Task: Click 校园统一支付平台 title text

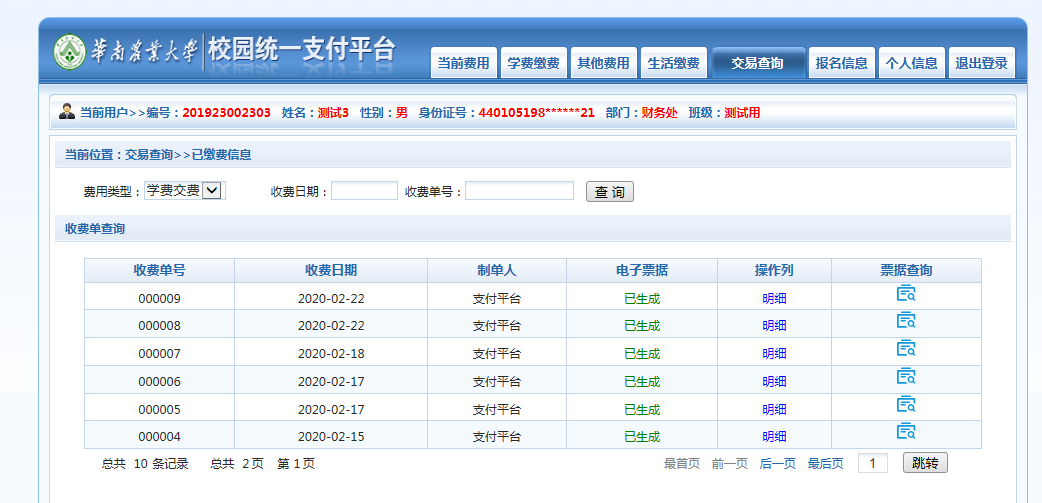Action: (x=302, y=50)
